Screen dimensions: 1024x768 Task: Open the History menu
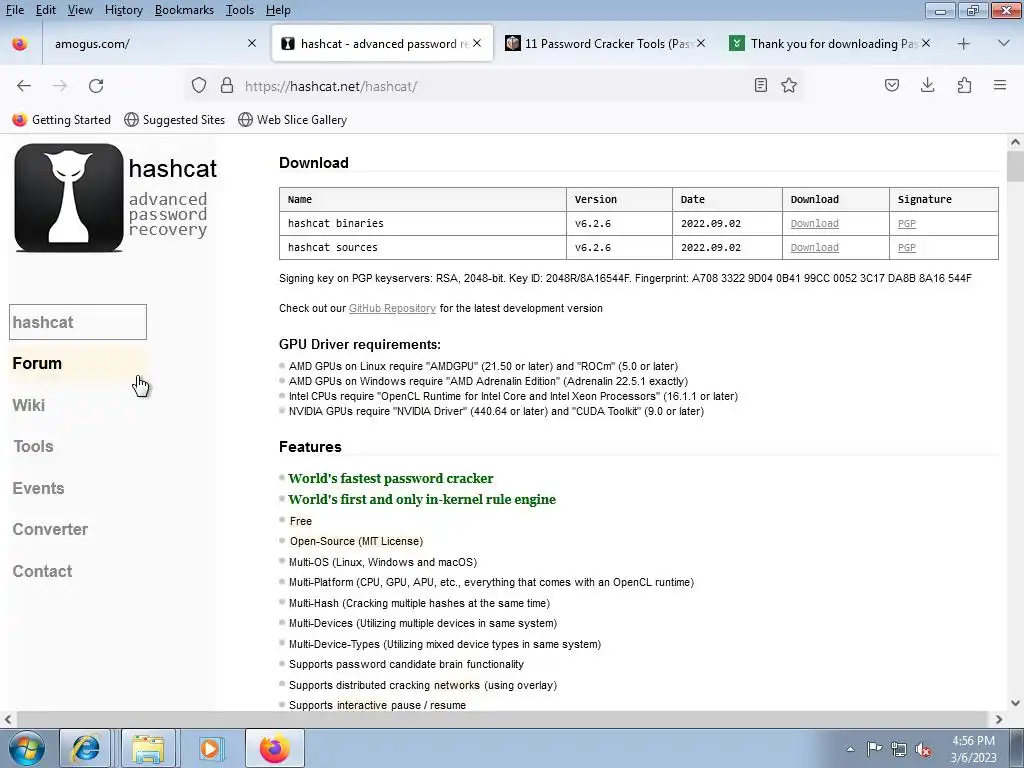pos(123,10)
